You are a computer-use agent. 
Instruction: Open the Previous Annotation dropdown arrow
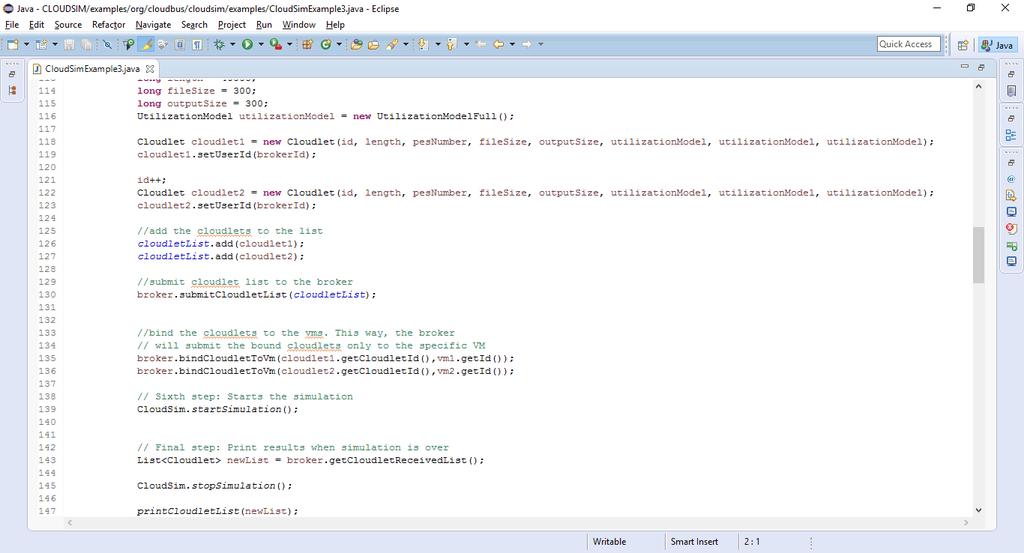pyautogui.click(x=466, y=44)
